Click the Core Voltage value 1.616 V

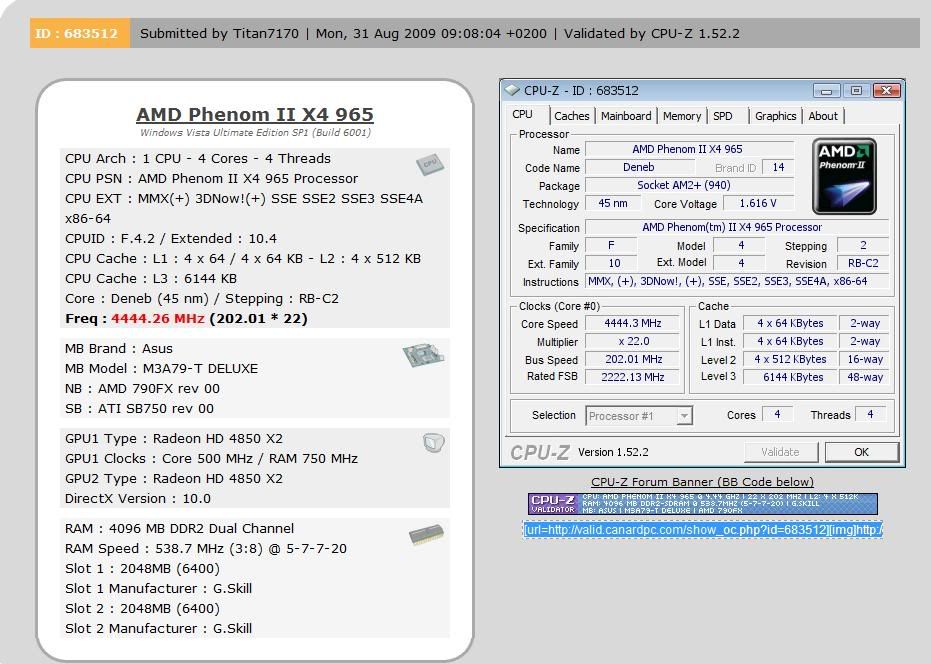pos(758,203)
